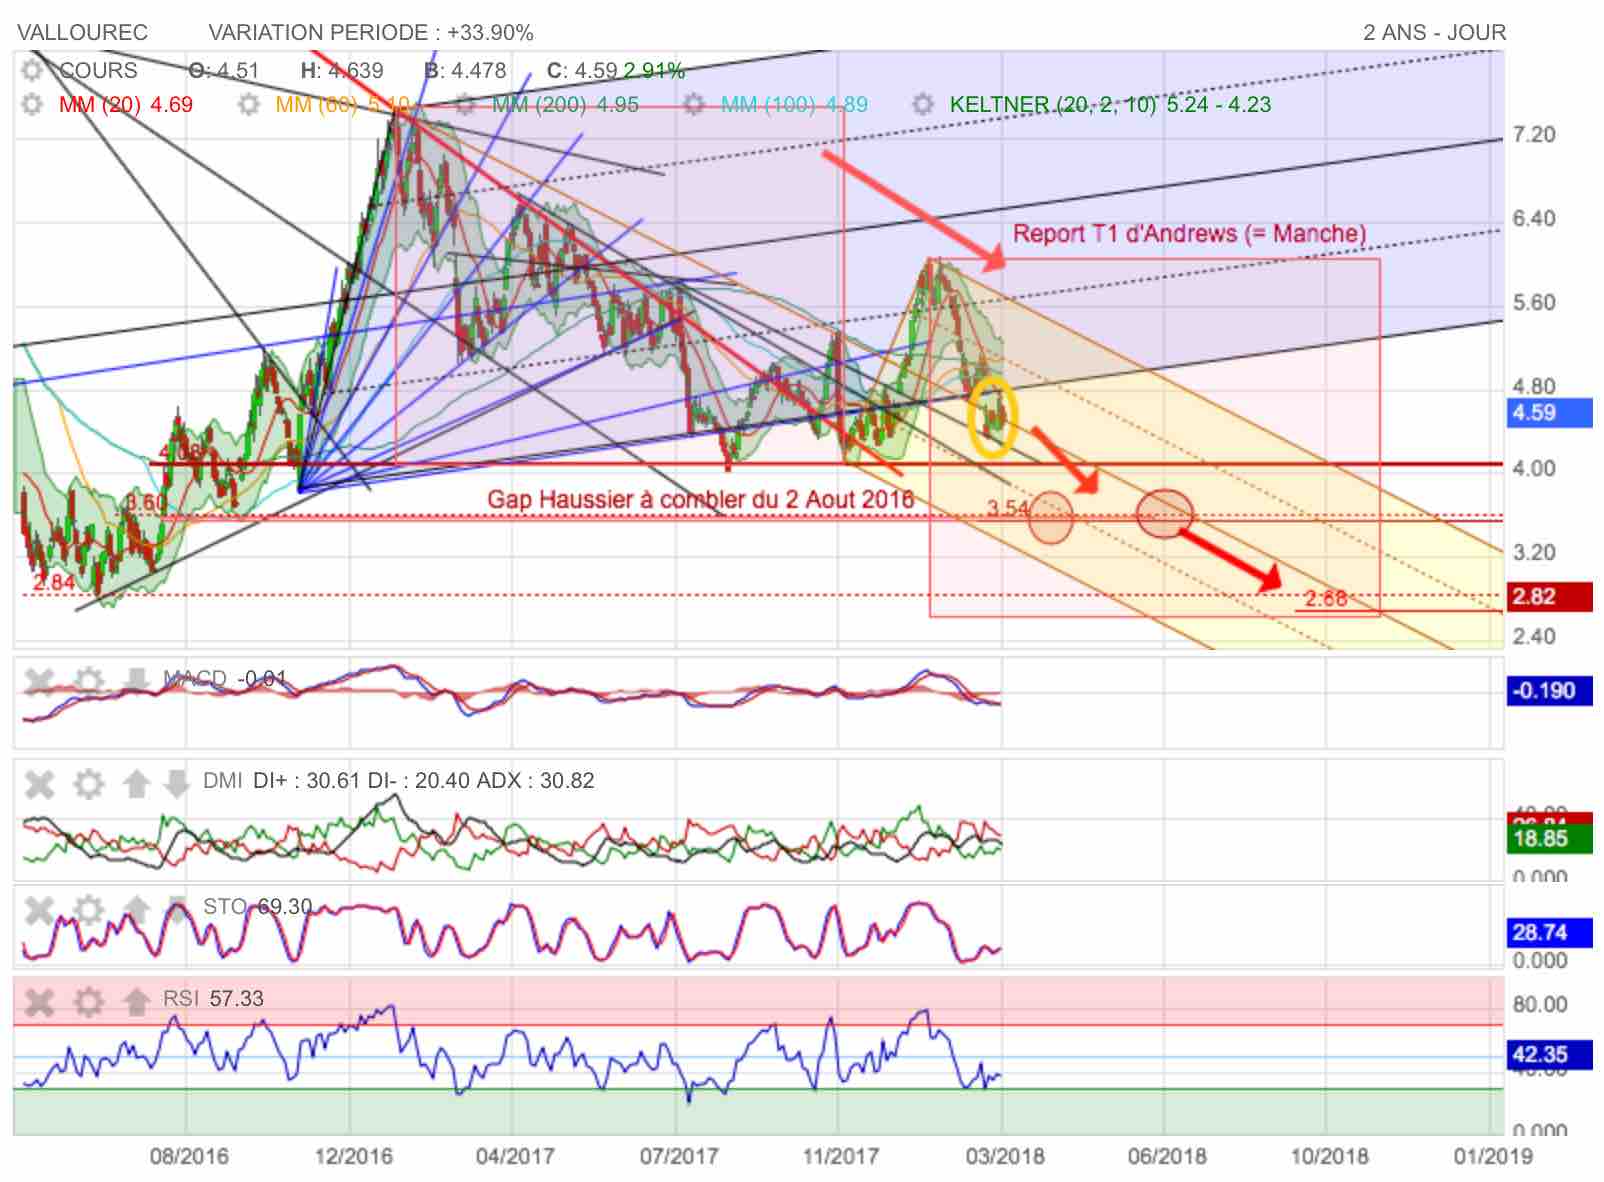Open DMI indicator settings gear
Image resolution: width=1604 pixels, height=1182 pixels.
(89, 784)
